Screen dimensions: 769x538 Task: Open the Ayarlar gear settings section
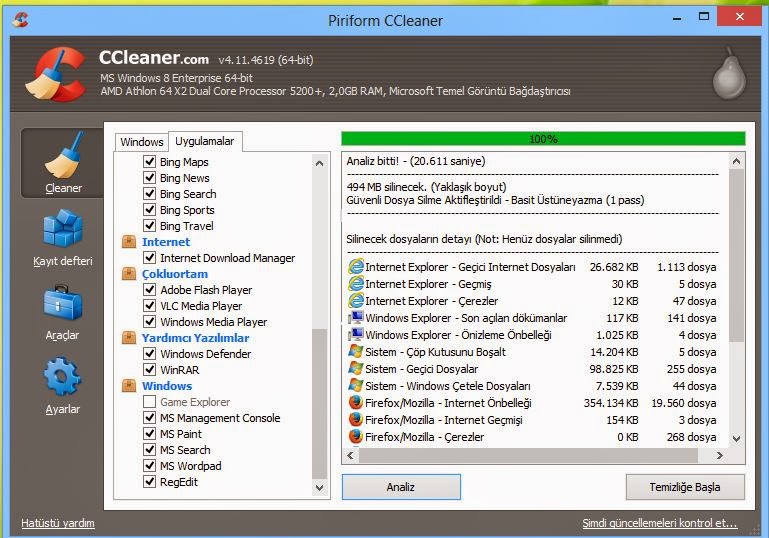point(62,386)
